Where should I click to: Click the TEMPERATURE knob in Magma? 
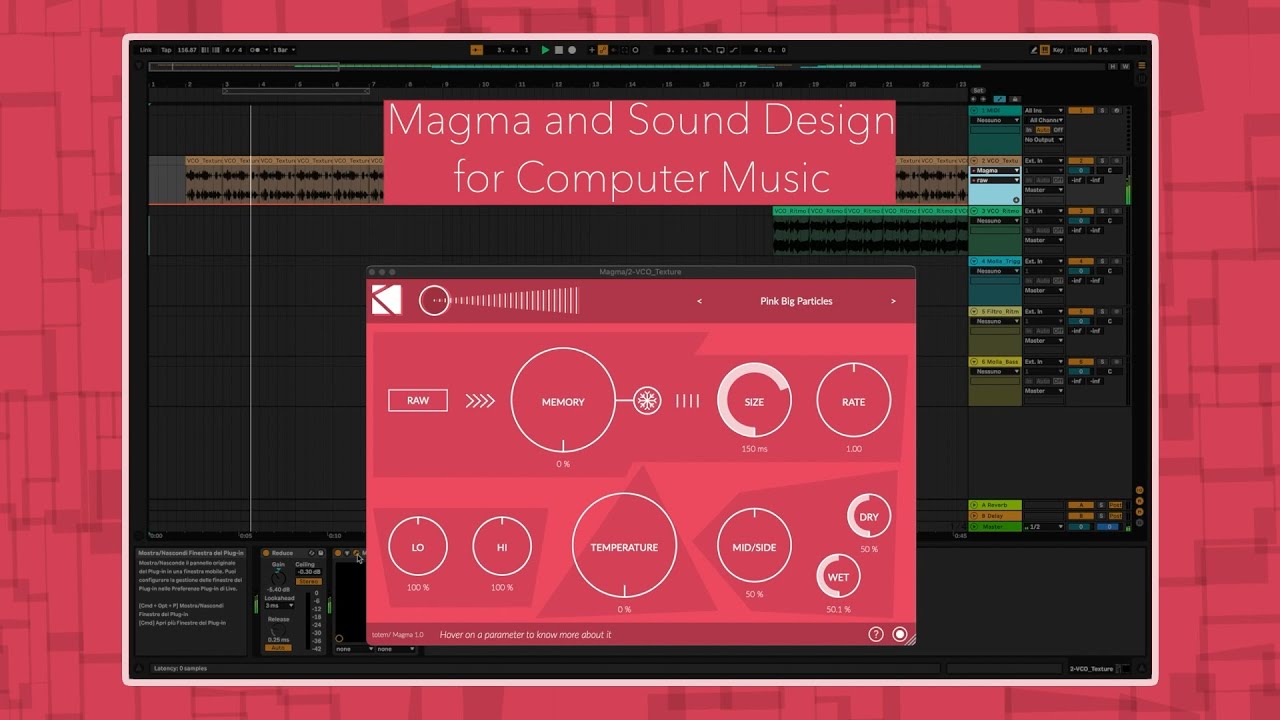pos(624,547)
